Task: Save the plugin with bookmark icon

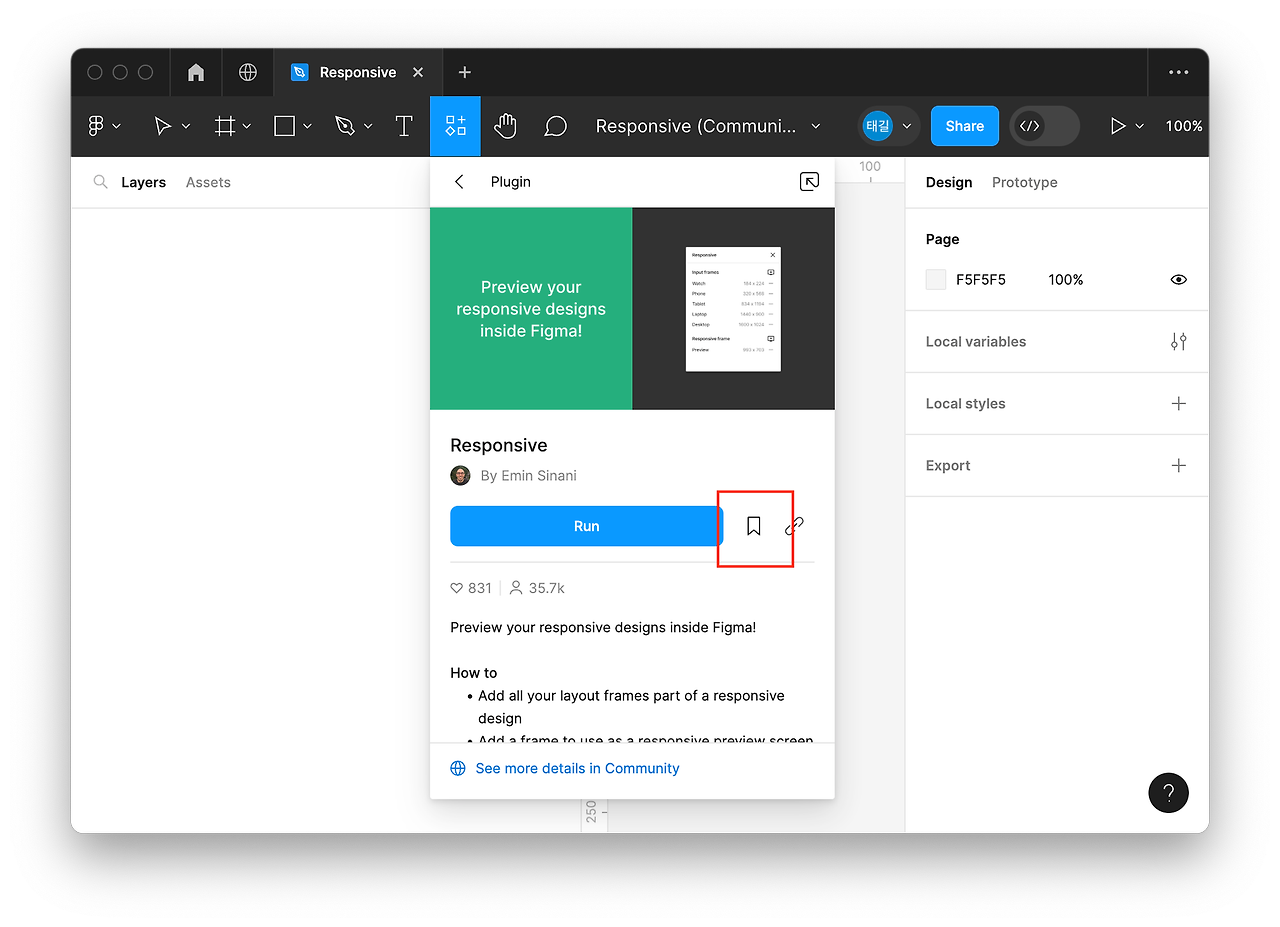Action: pos(754,526)
